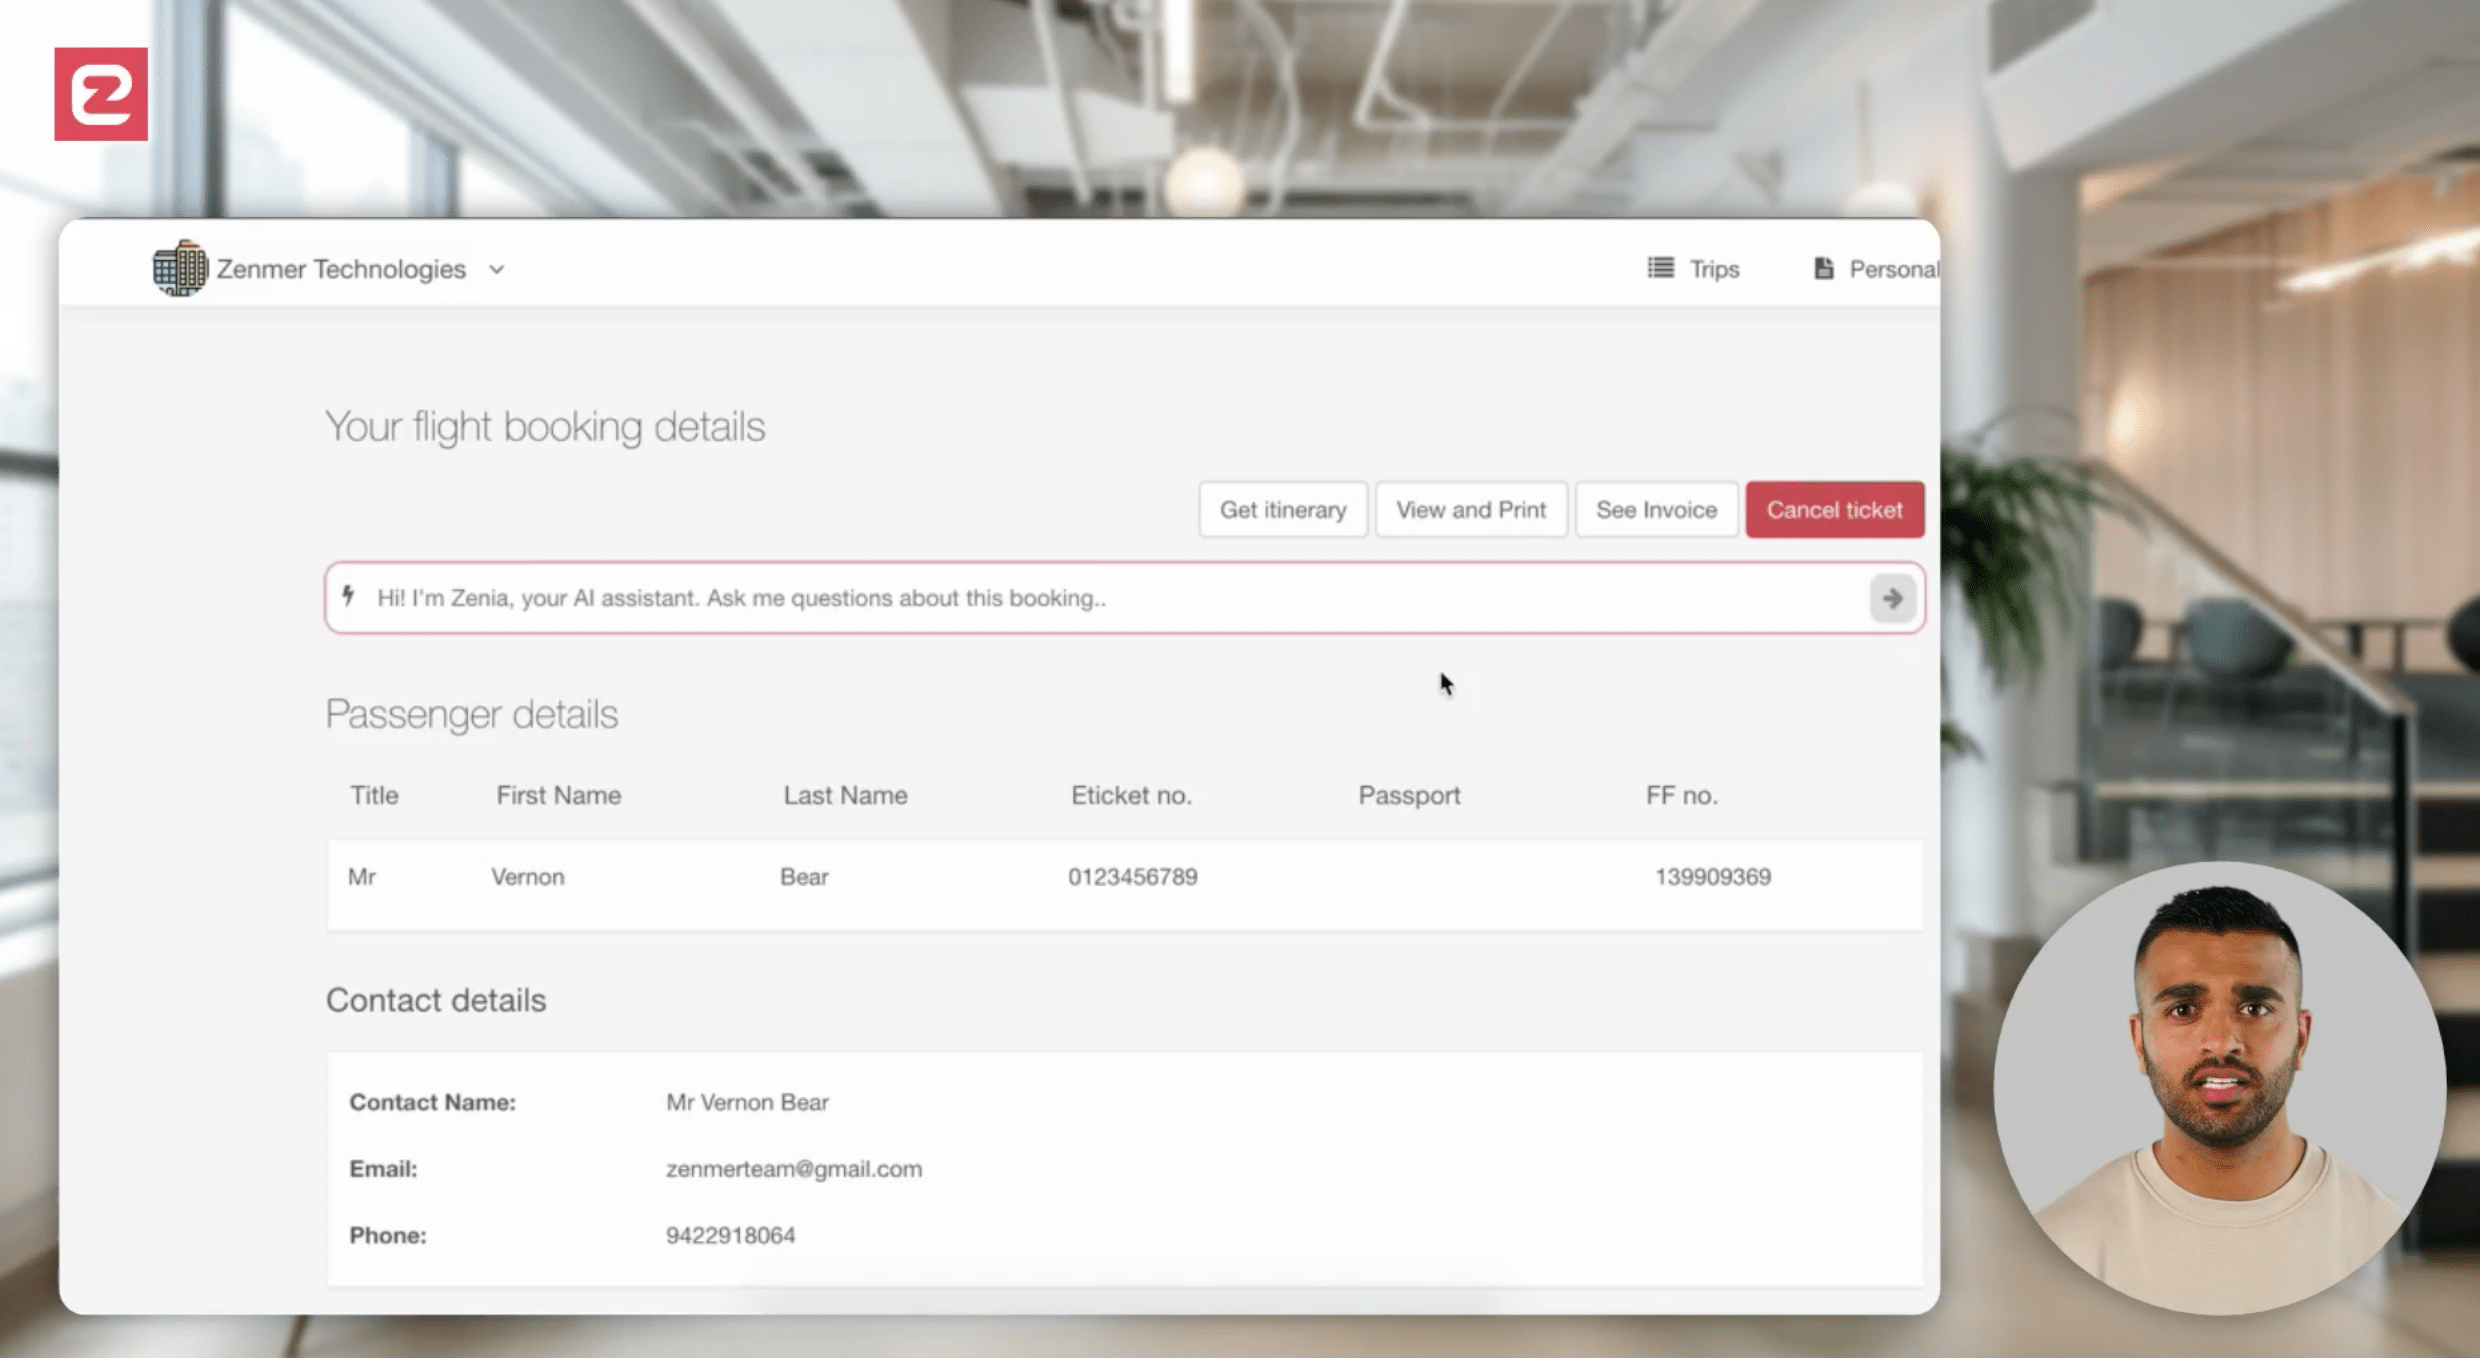Image resolution: width=2480 pixels, height=1358 pixels.
Task: Click the Eticket no. column header
Action: (1130, 795)
